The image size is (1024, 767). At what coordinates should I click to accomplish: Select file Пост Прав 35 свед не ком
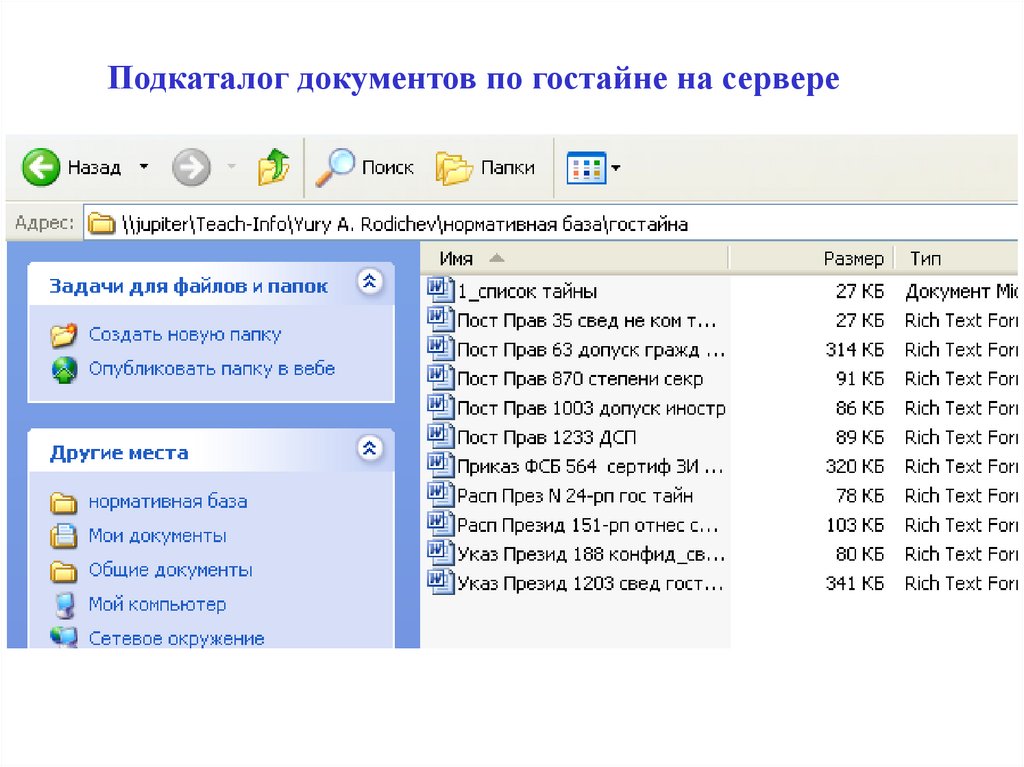tap(586, 321)
